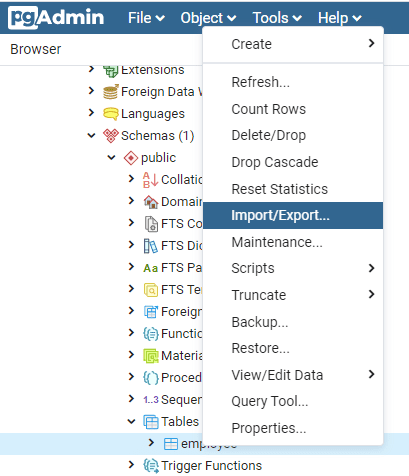
Task: Launch Query Tool... from the menu
Action: click(x=293, y=401)
